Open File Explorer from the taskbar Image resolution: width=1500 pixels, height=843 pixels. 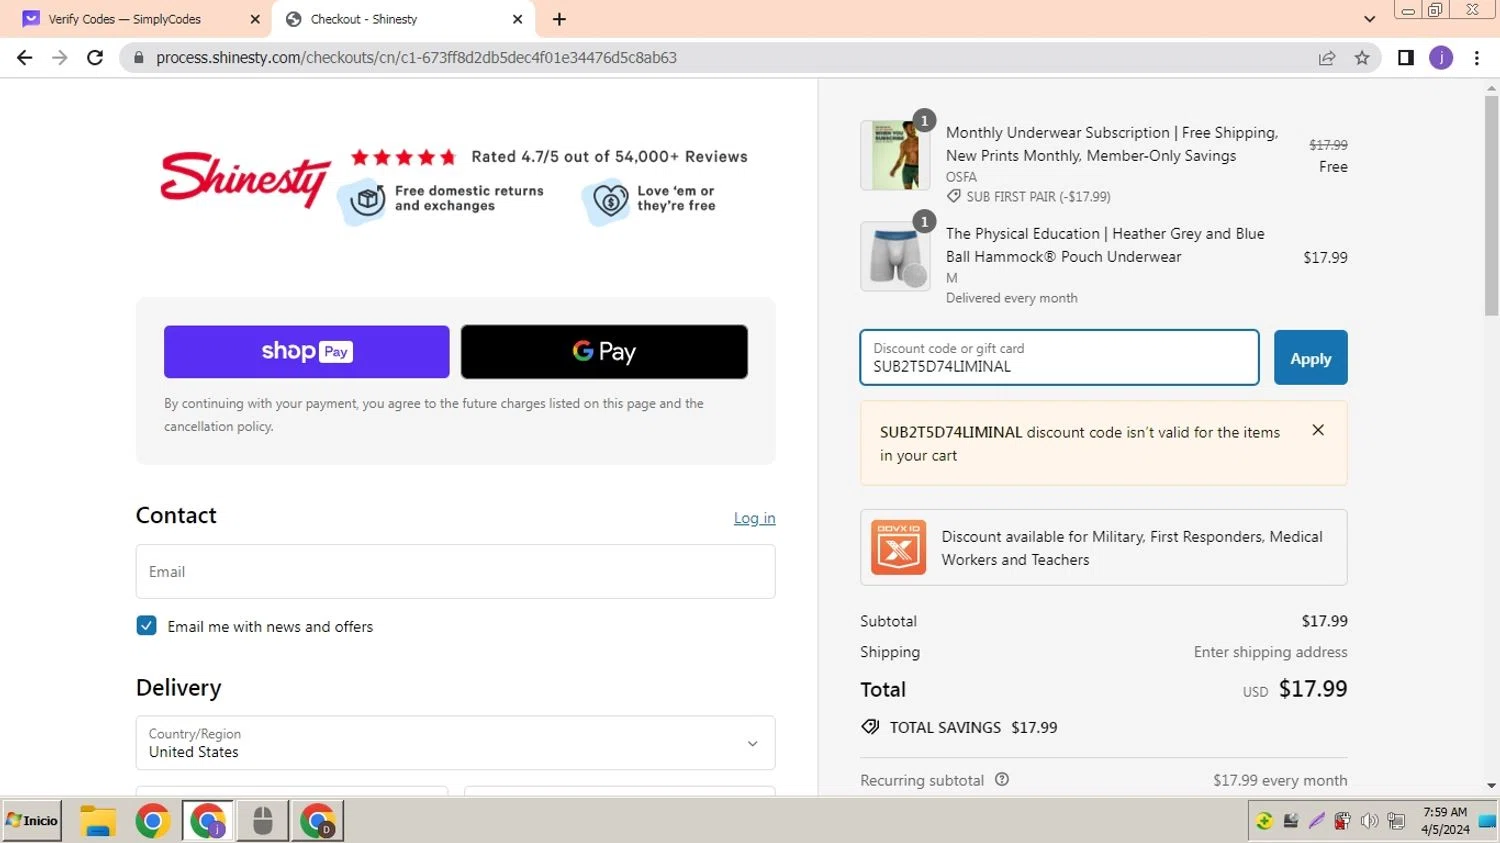tap(98, 821)
